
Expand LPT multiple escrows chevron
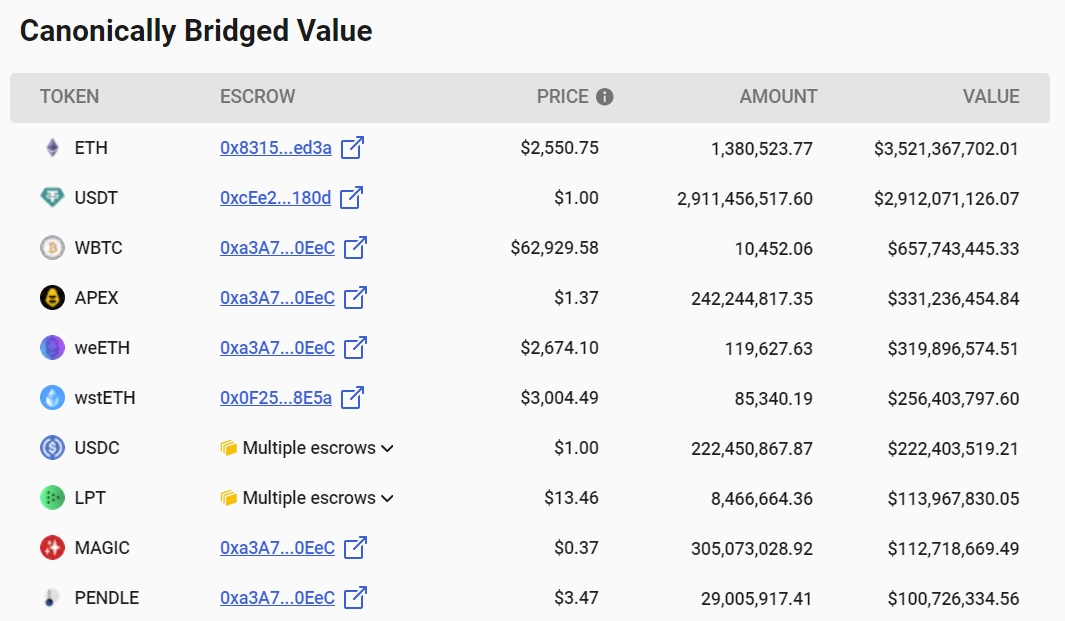tap(387, 499)
